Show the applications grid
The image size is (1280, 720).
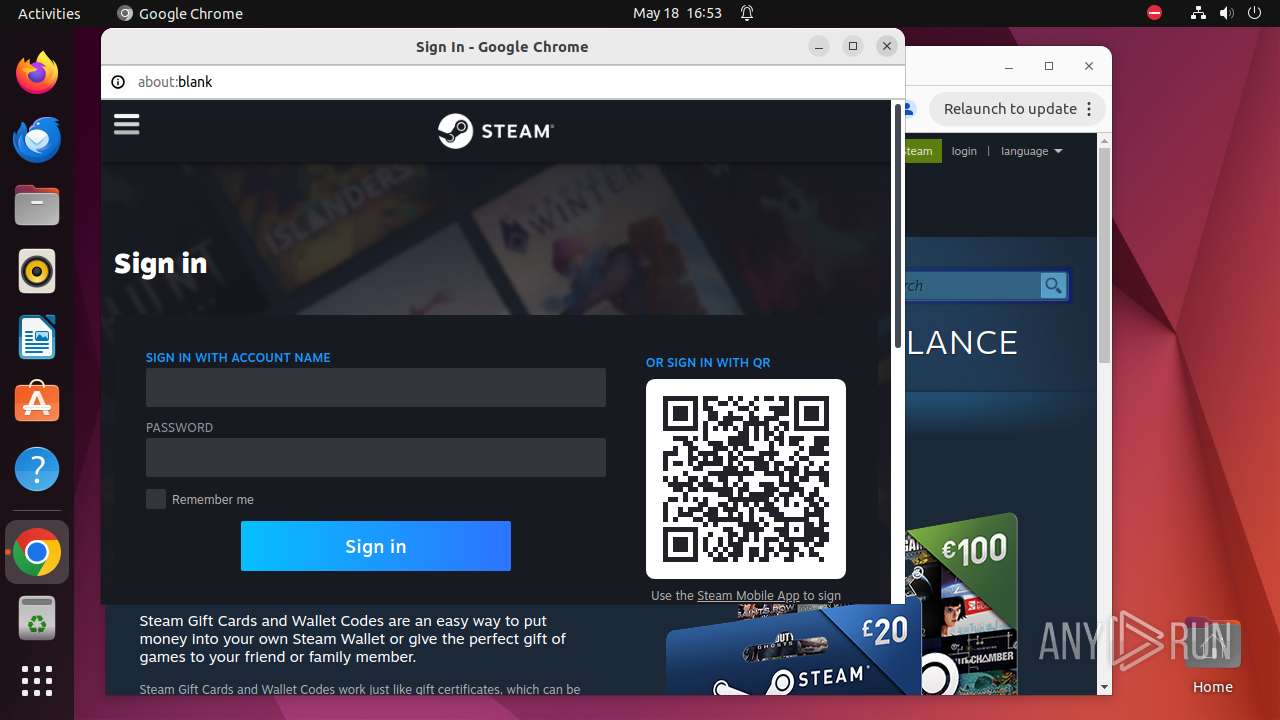click(x=37, y=681)
